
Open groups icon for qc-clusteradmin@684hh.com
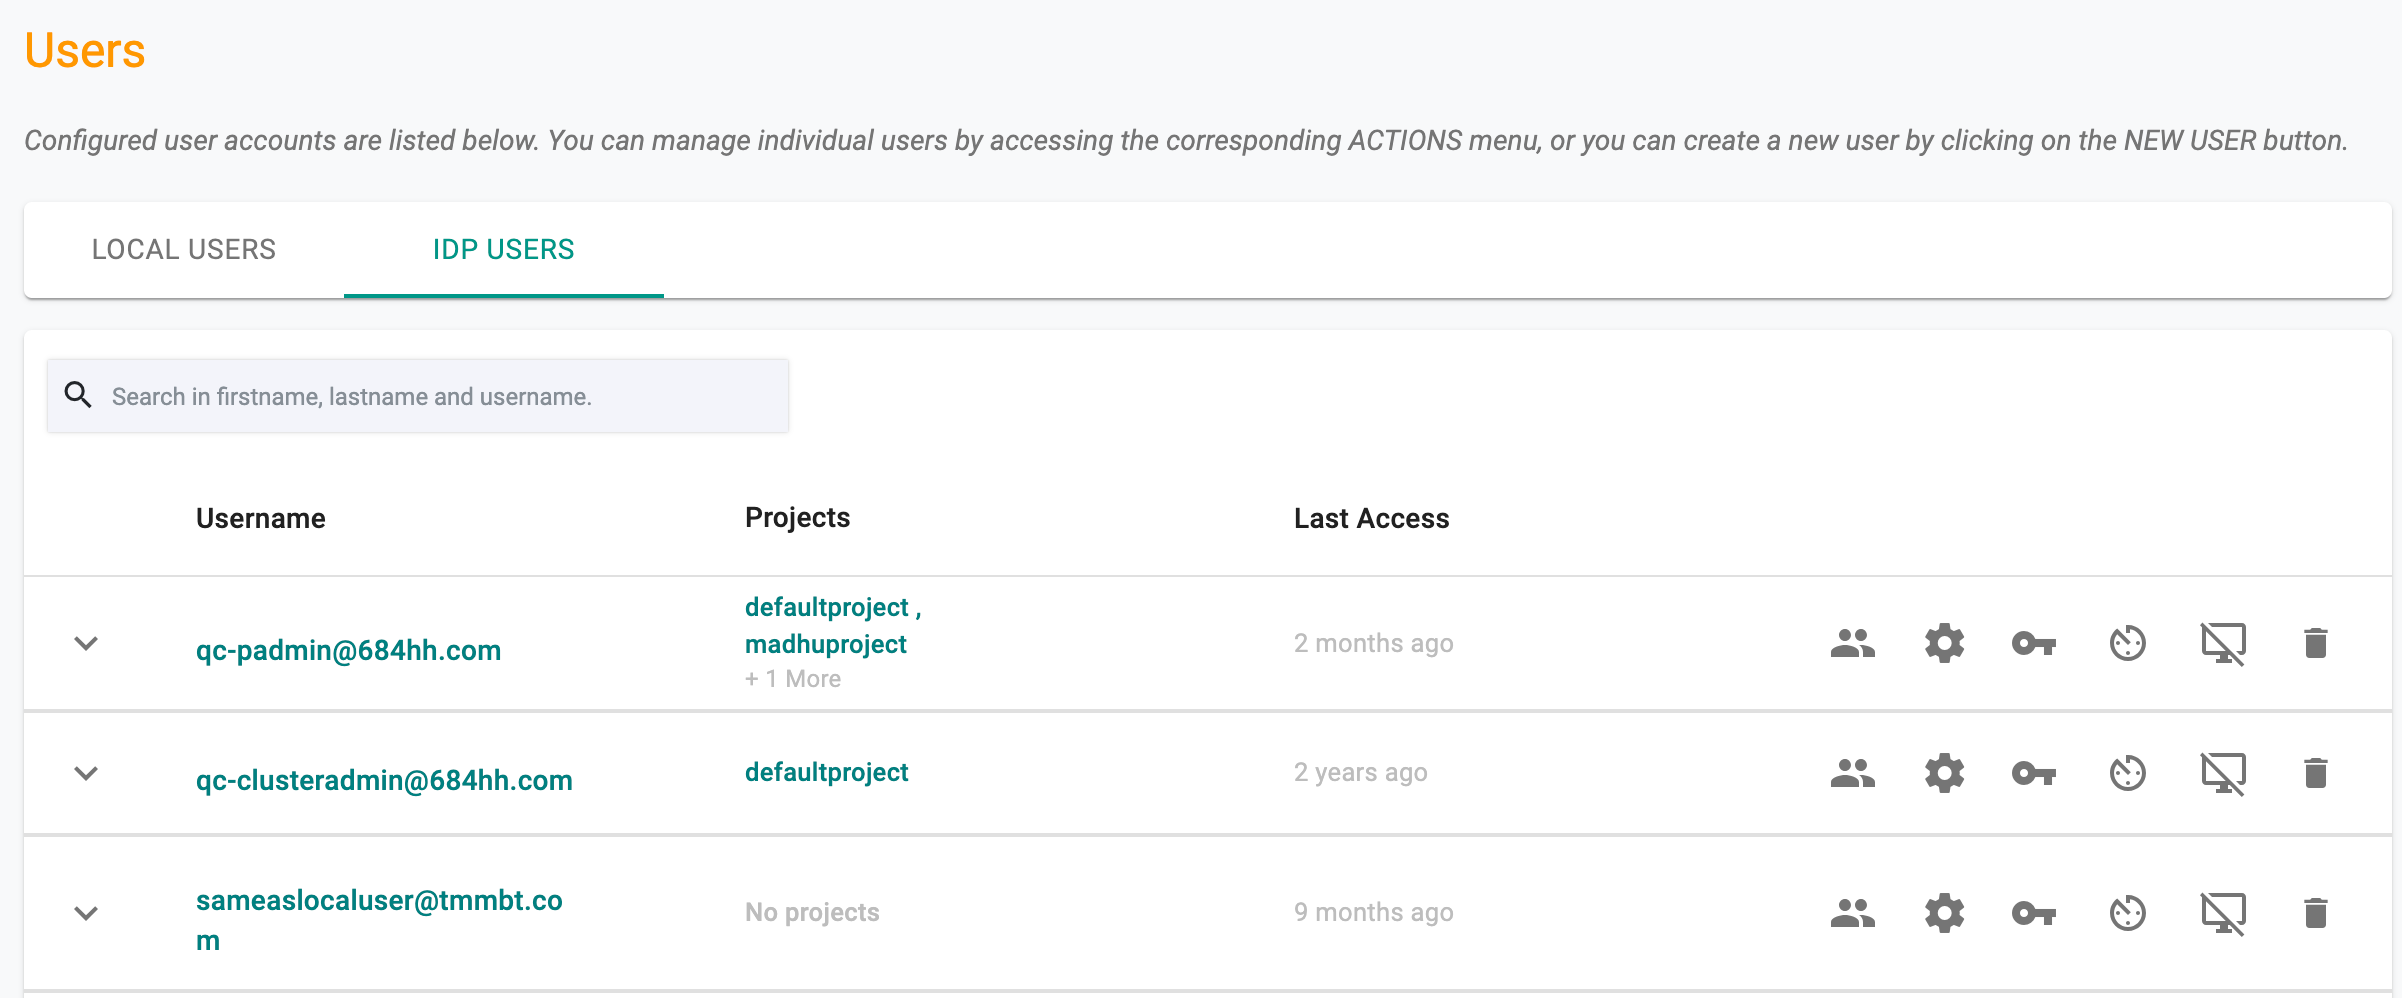[1852, 773]
